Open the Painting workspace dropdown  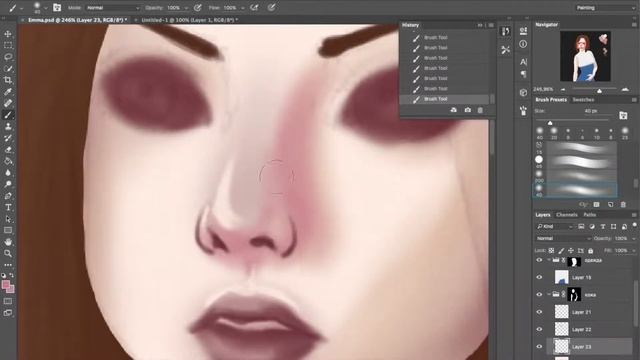[605, 8]
